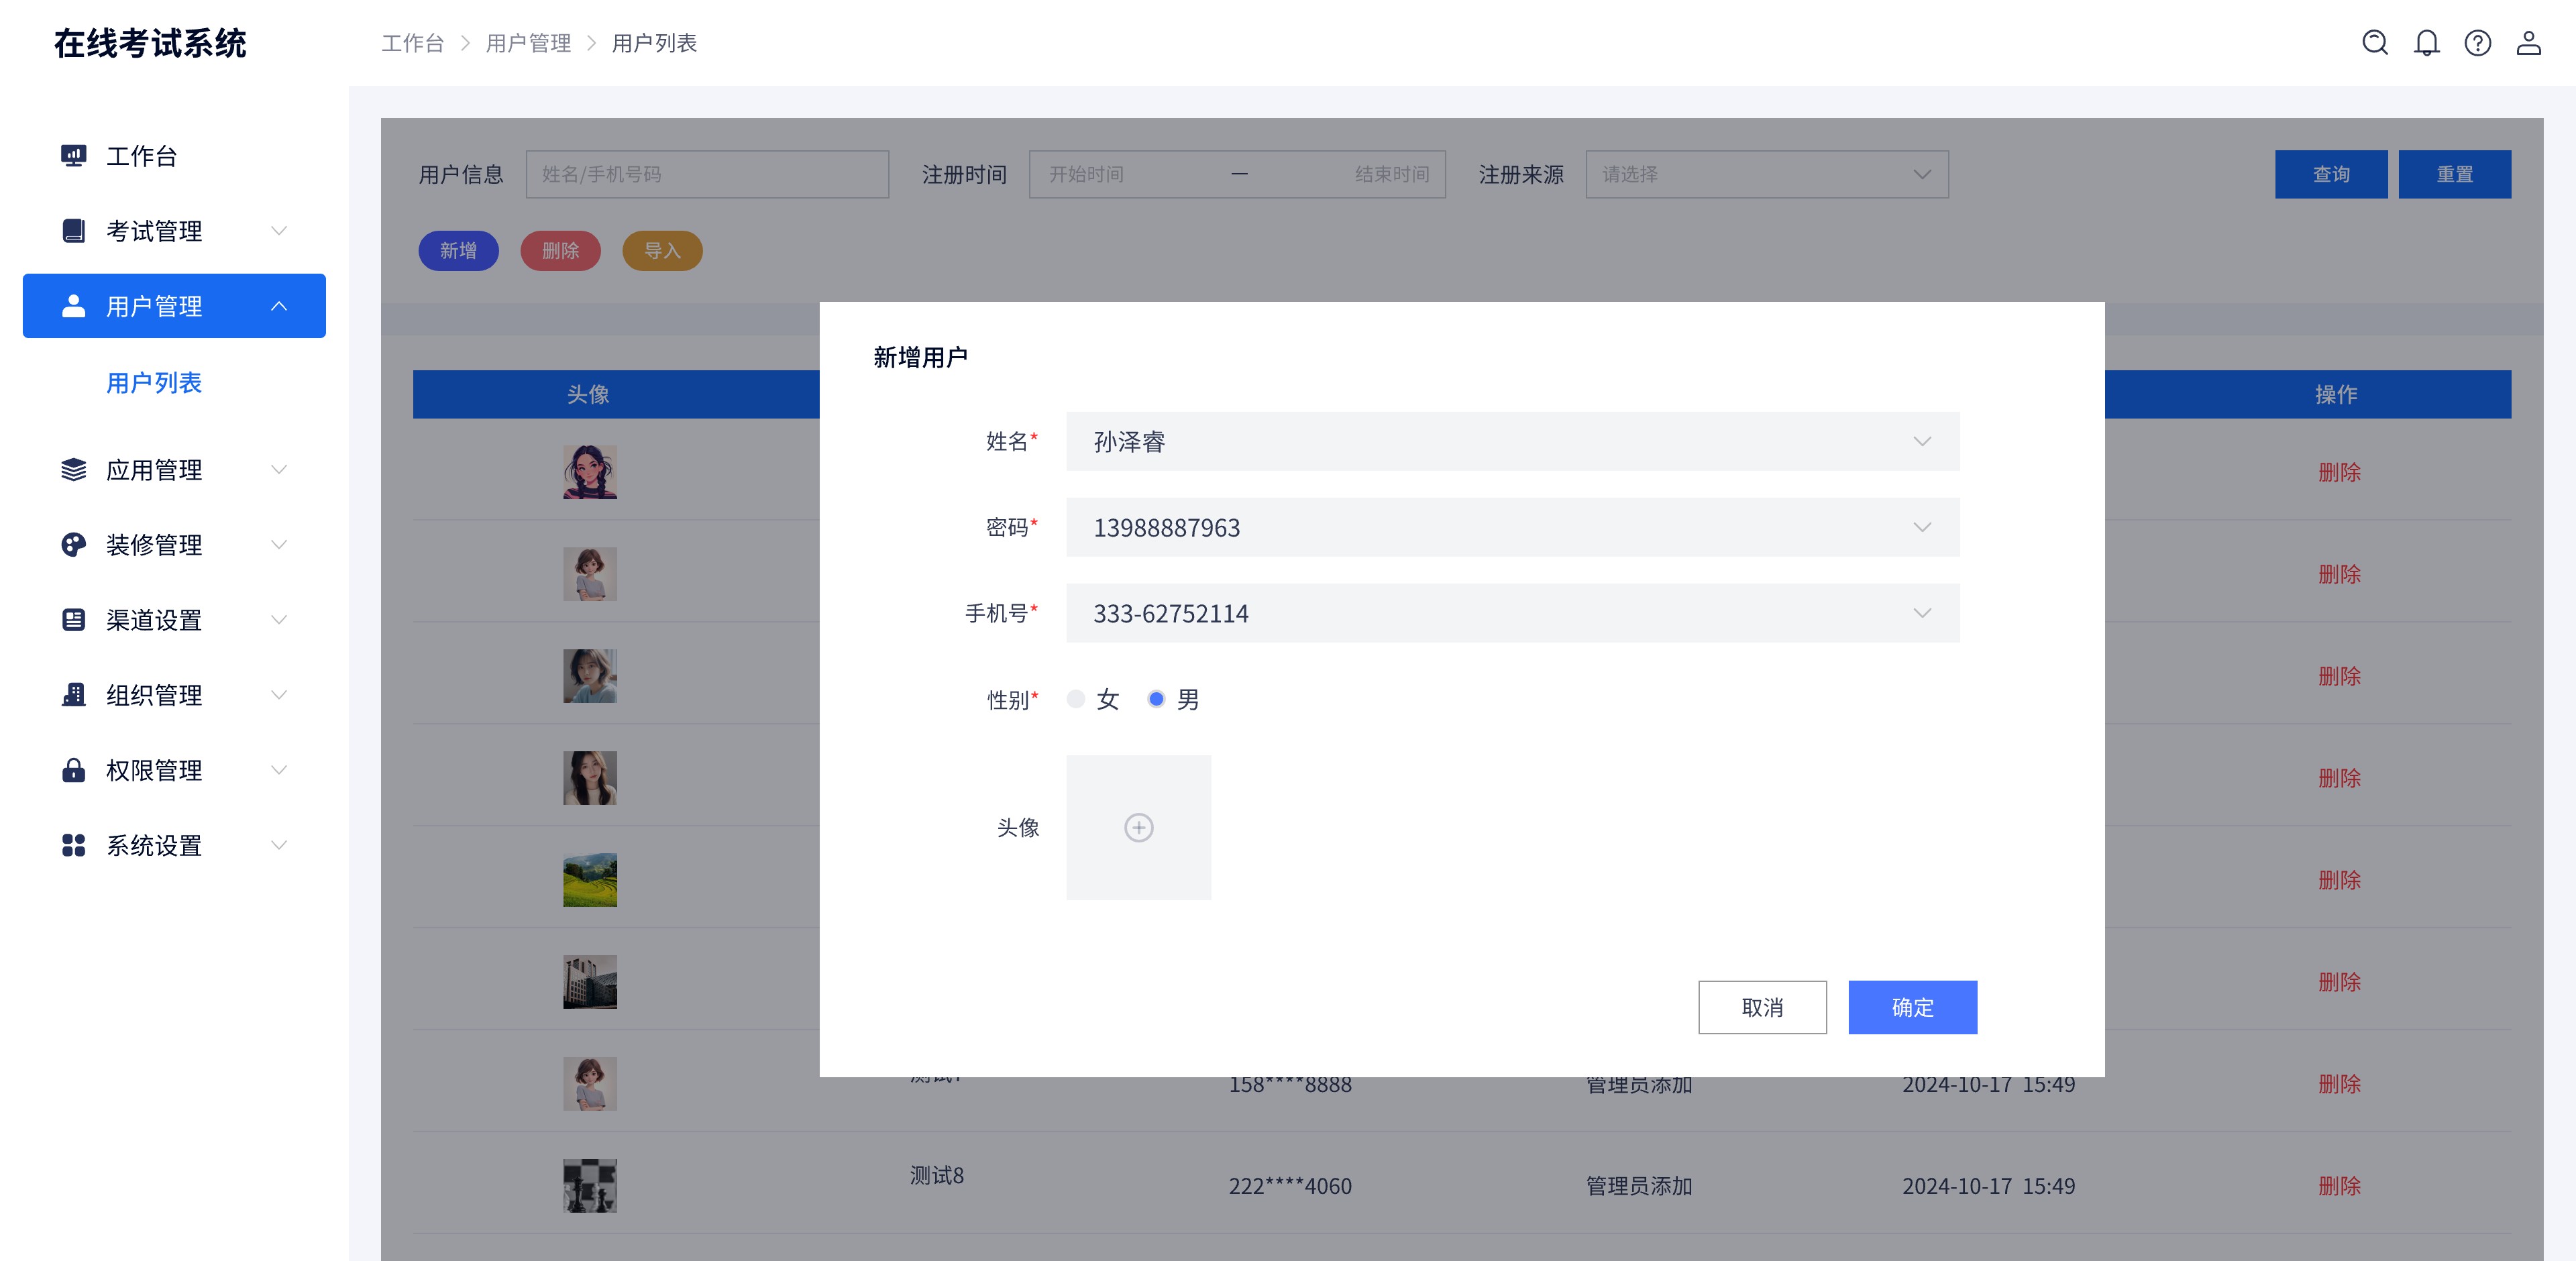Click the chess pieces avatar thumbnail for 测试8
This screenshot has width=2576, height=1261.
(x=590, y=1185)
